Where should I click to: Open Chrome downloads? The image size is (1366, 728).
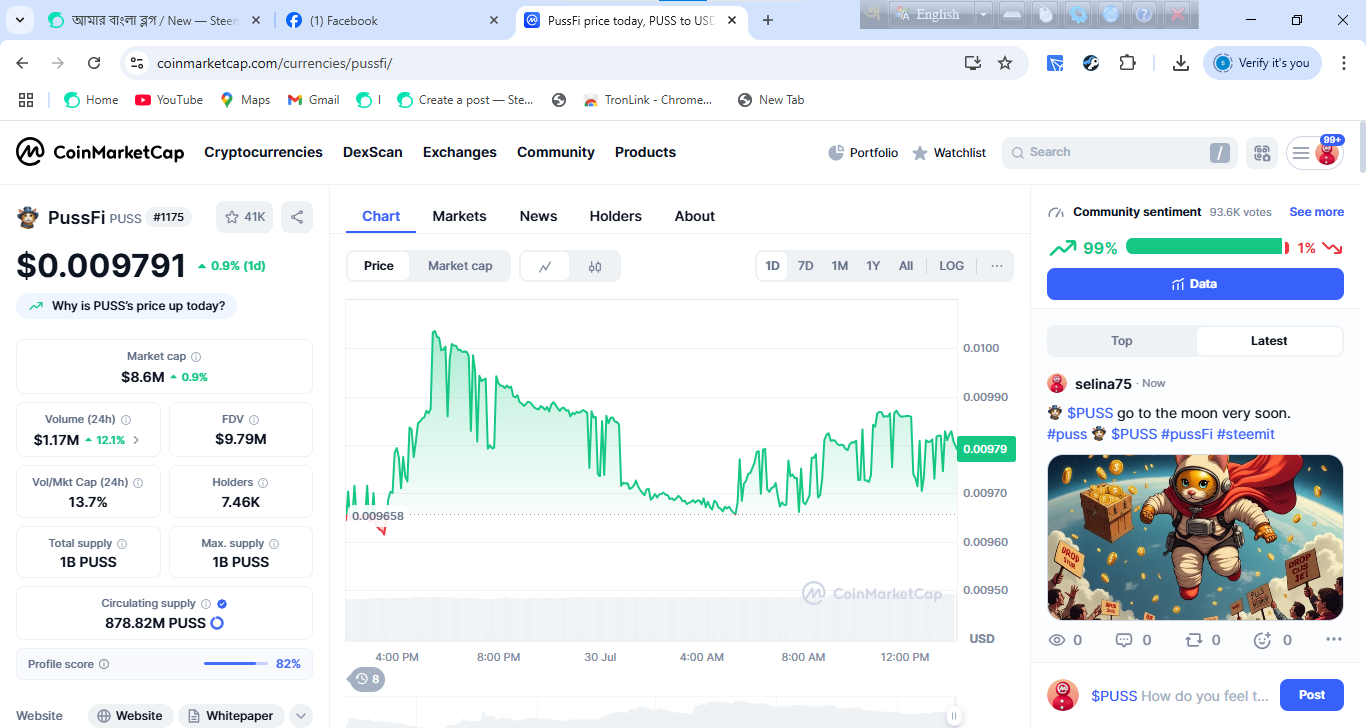pos(1181,63)
